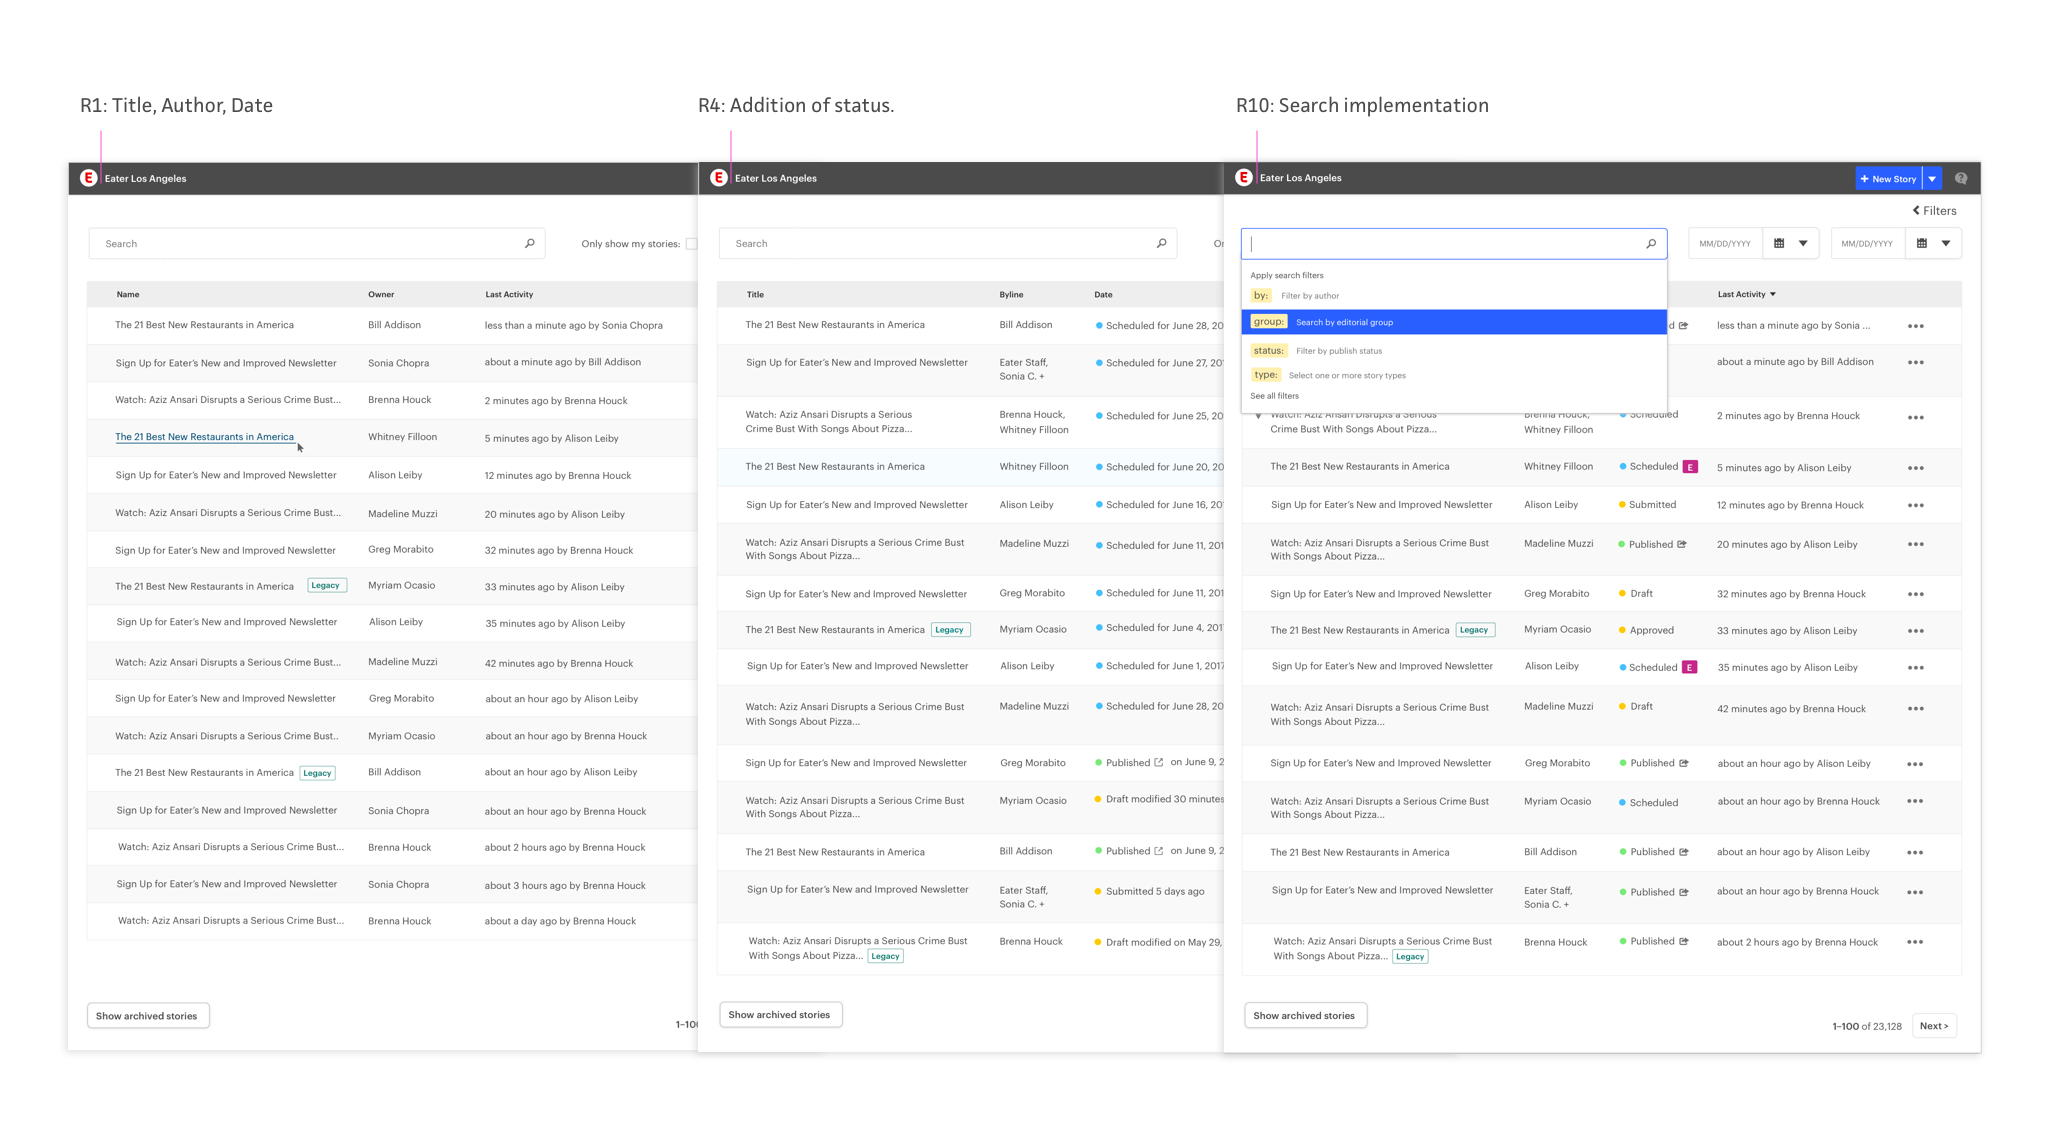The image size is (2048, 1126).
Task: Click the Eater logo in the R4 panel header
Action: [719, 178]
